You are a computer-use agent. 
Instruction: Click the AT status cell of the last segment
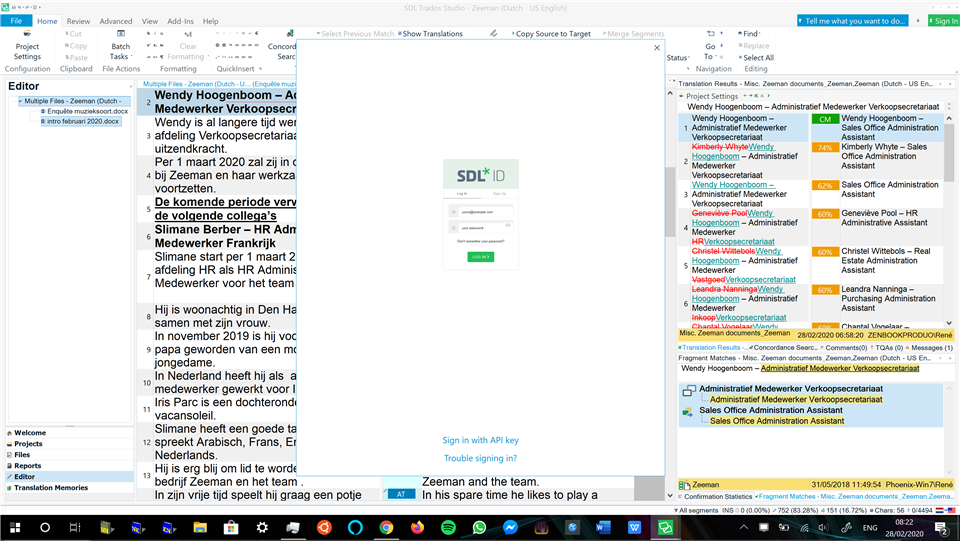(401, 494)
